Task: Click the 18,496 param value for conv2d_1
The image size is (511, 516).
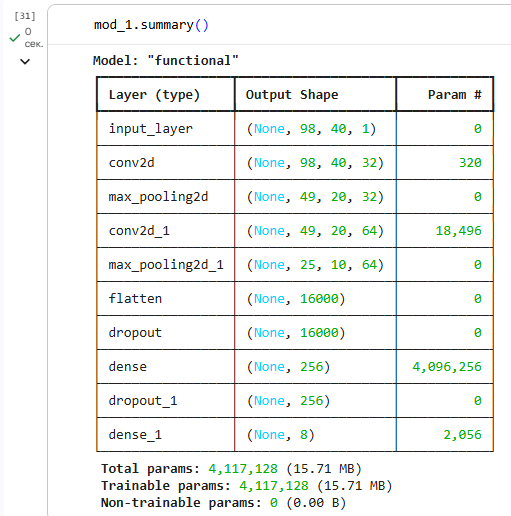Action: click(x=459, y=231)
